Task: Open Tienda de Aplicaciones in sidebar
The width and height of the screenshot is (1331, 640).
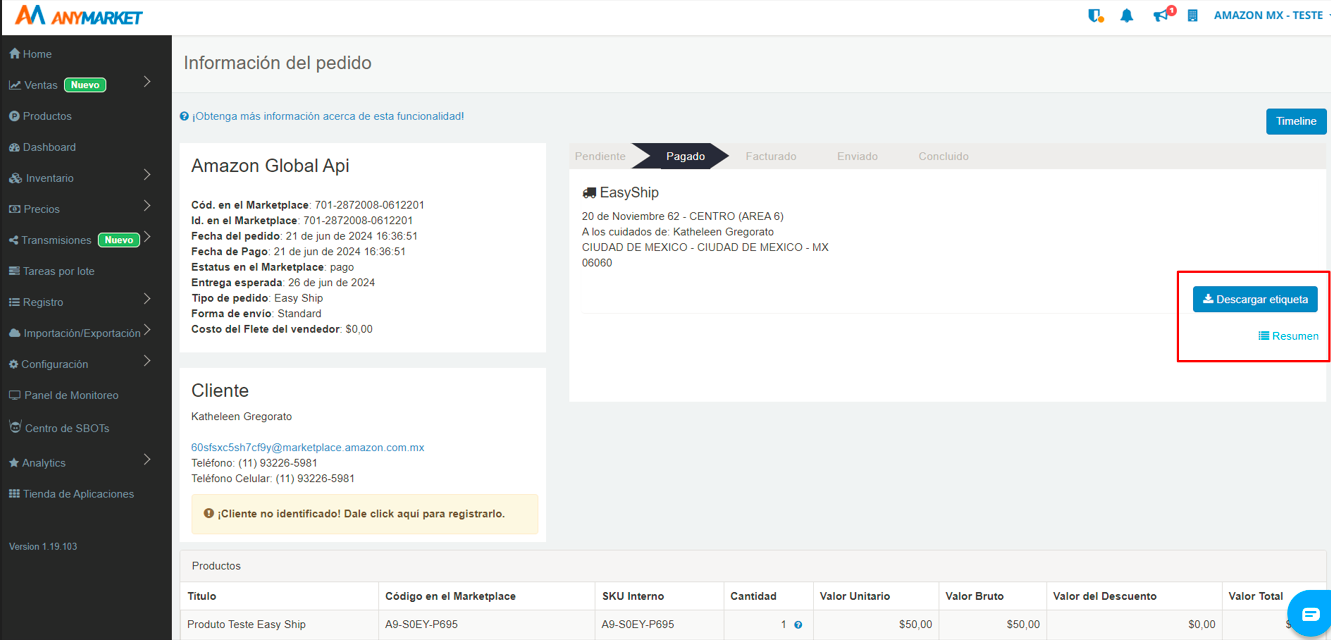Action: coord(71,494)
